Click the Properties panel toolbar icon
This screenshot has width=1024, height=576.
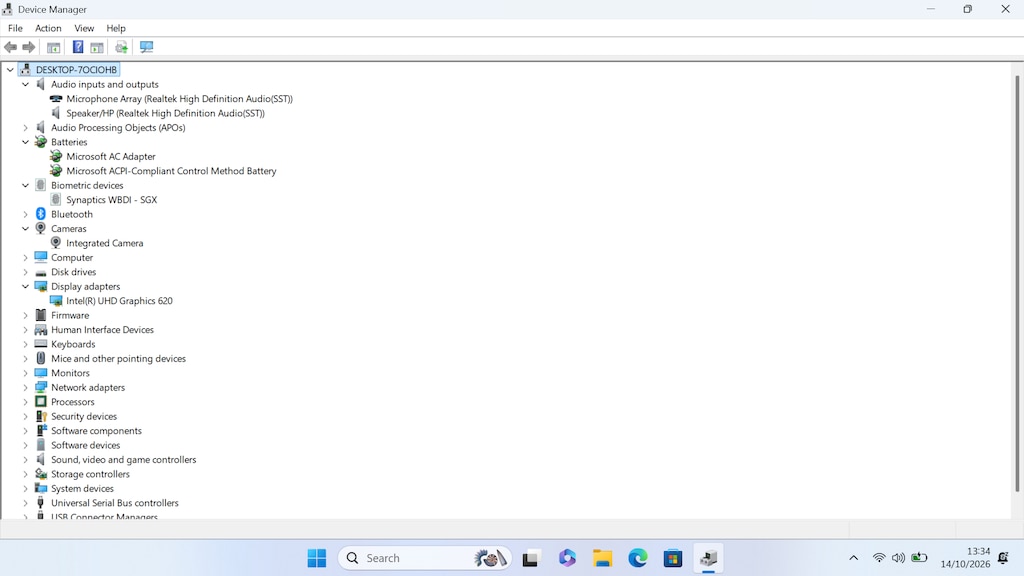[x=97, y=47]
